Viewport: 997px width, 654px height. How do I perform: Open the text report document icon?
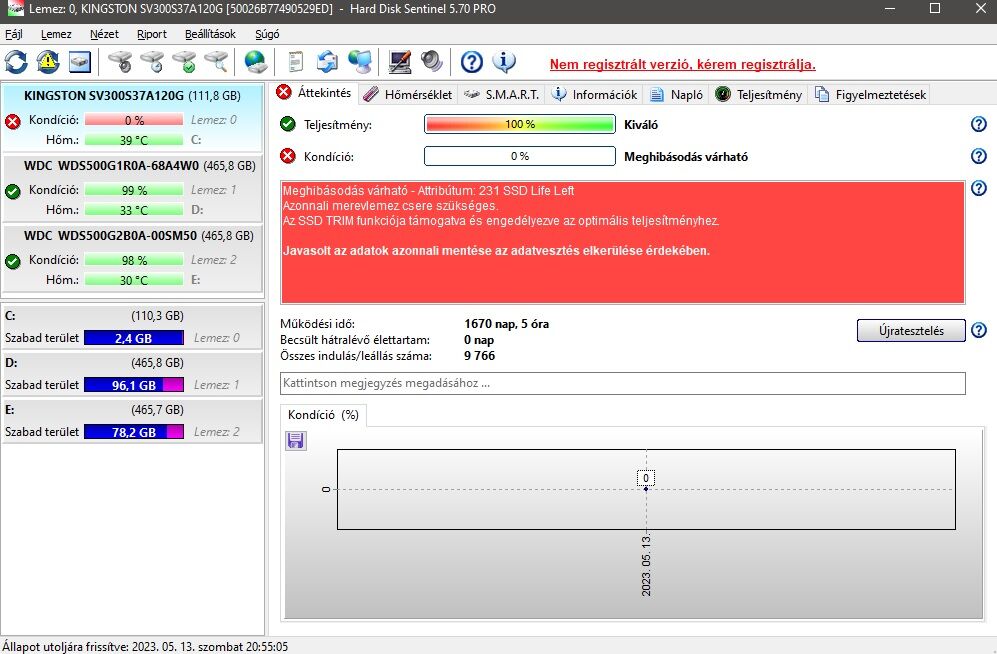[295, 62]
